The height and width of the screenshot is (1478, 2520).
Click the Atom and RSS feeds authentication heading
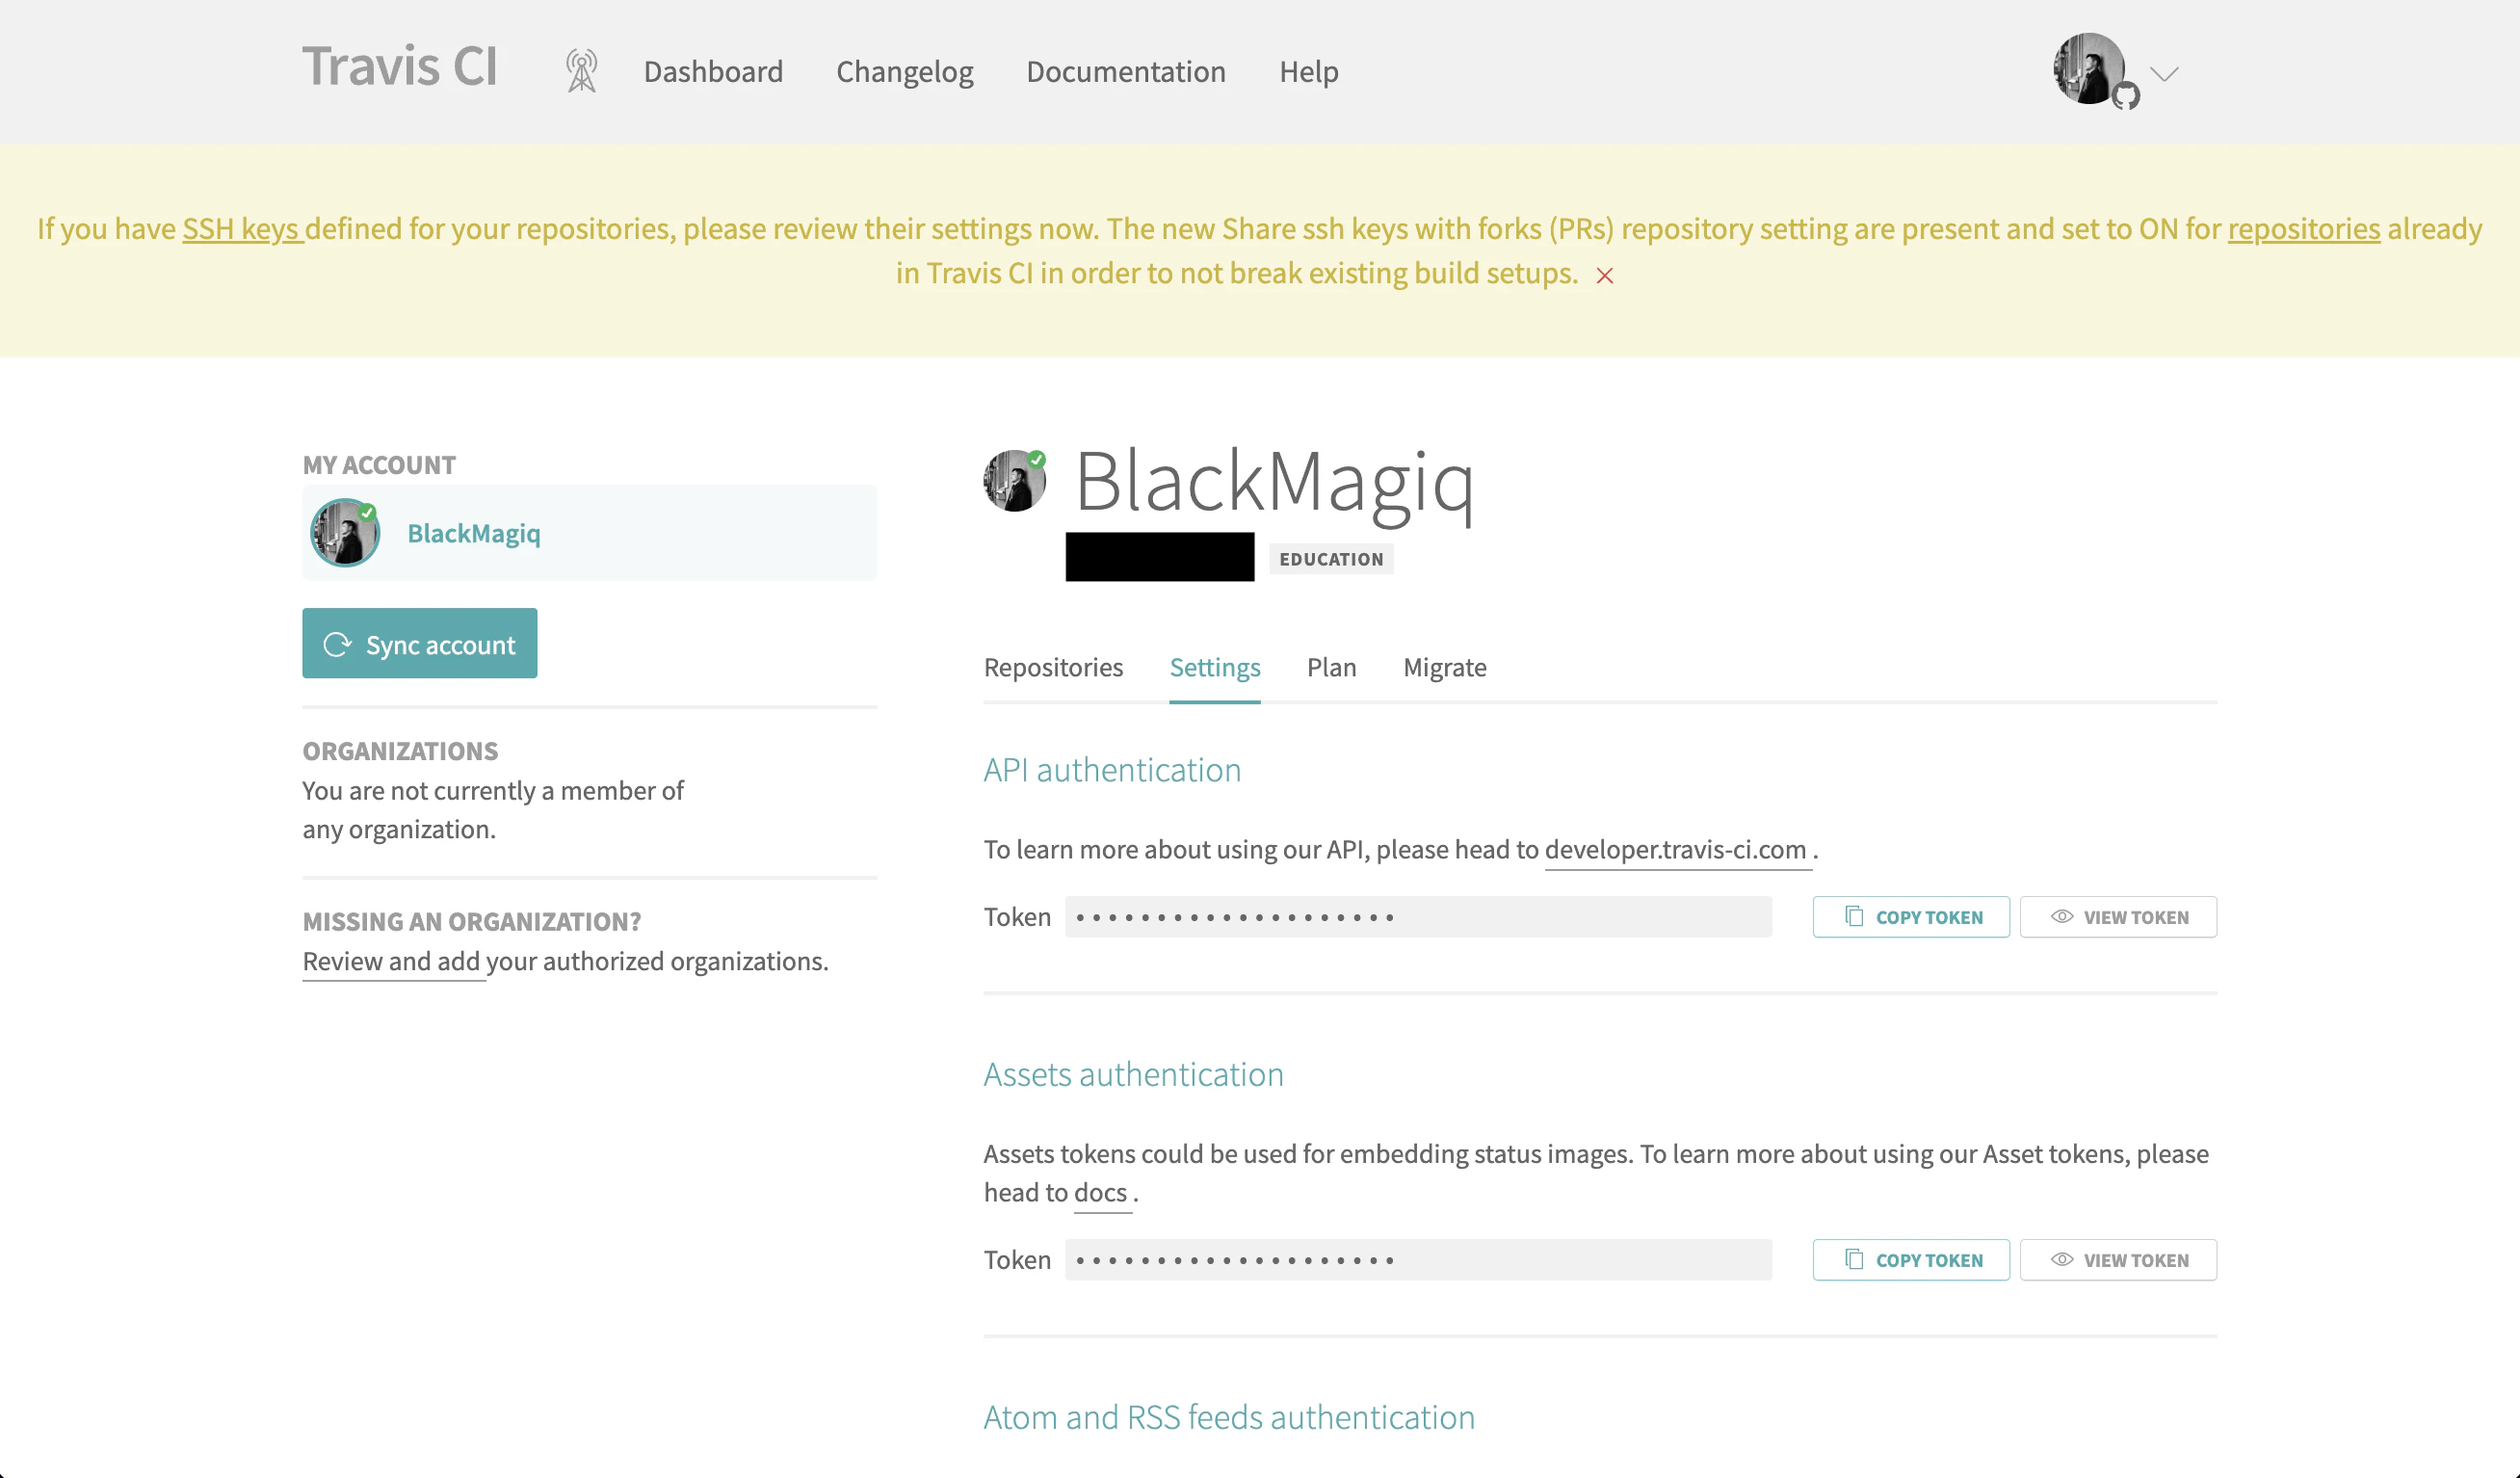(1229, 1417)
